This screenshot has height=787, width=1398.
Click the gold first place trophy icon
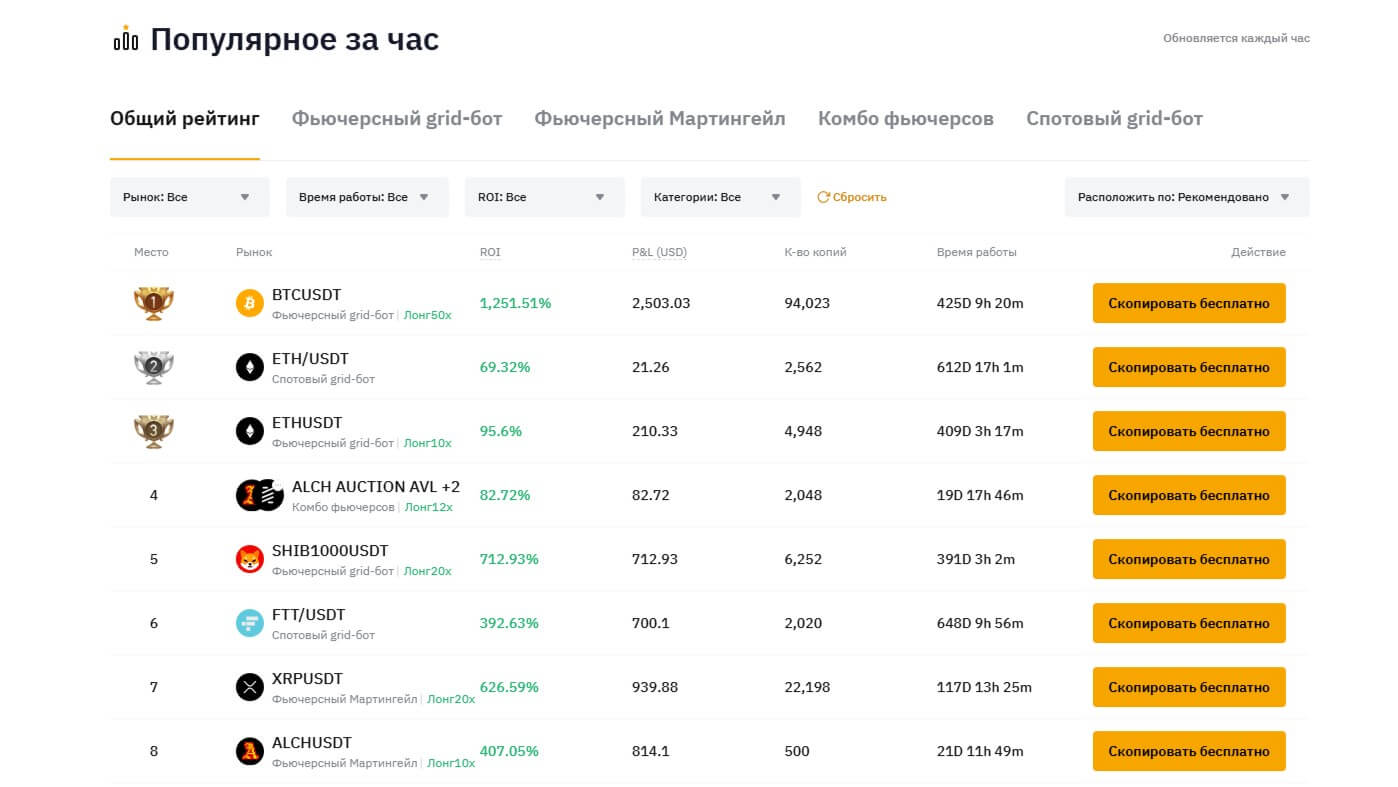click(153, 303)
